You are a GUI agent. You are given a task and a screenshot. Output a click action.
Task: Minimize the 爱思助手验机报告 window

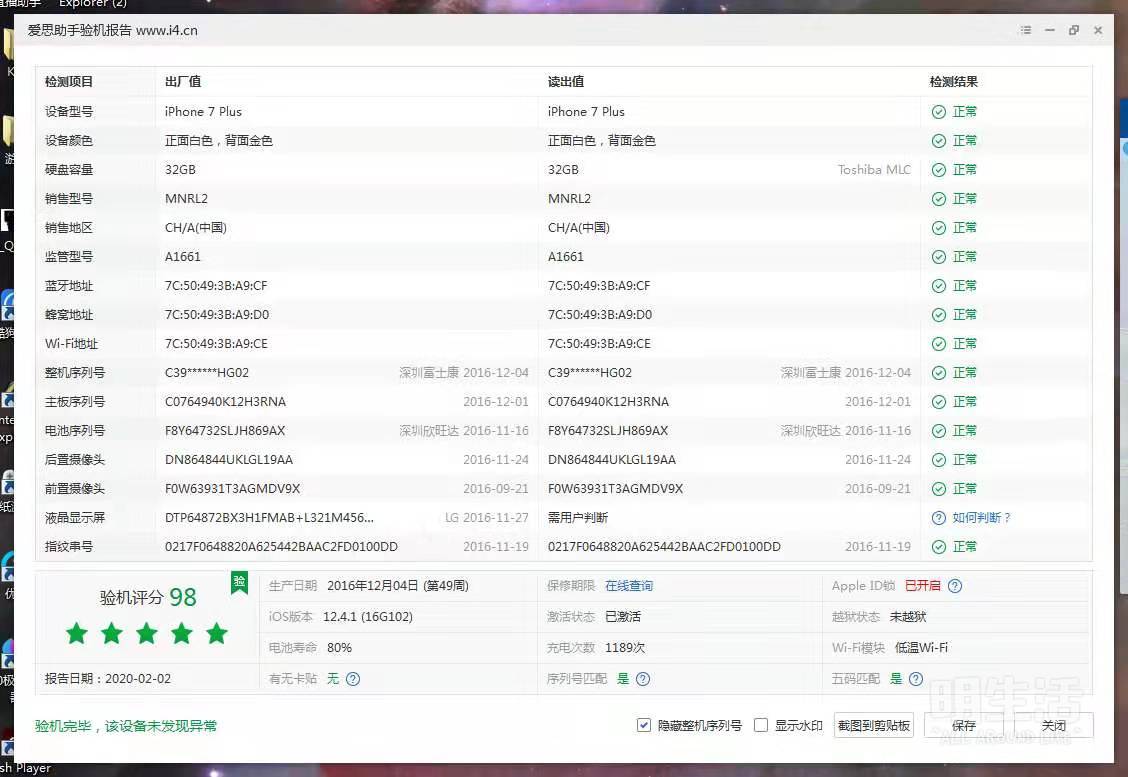(x=1050, y=30)
